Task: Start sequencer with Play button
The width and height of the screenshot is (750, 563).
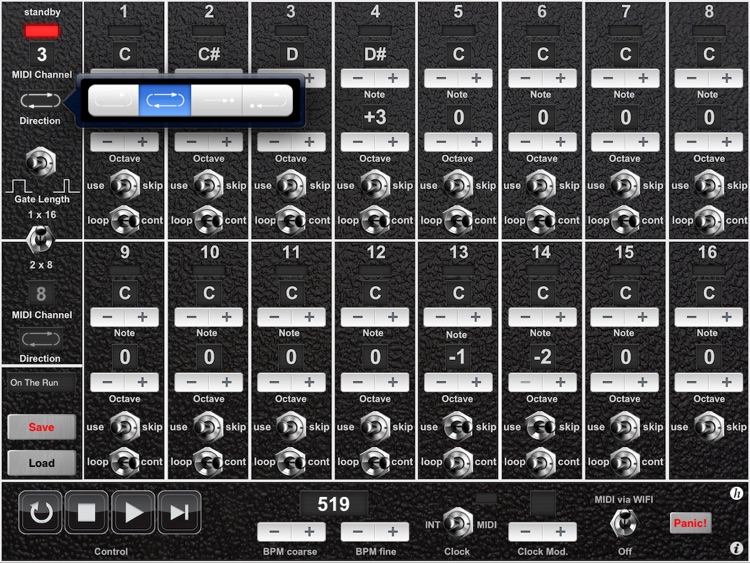Action: click(x=133, y=512)
